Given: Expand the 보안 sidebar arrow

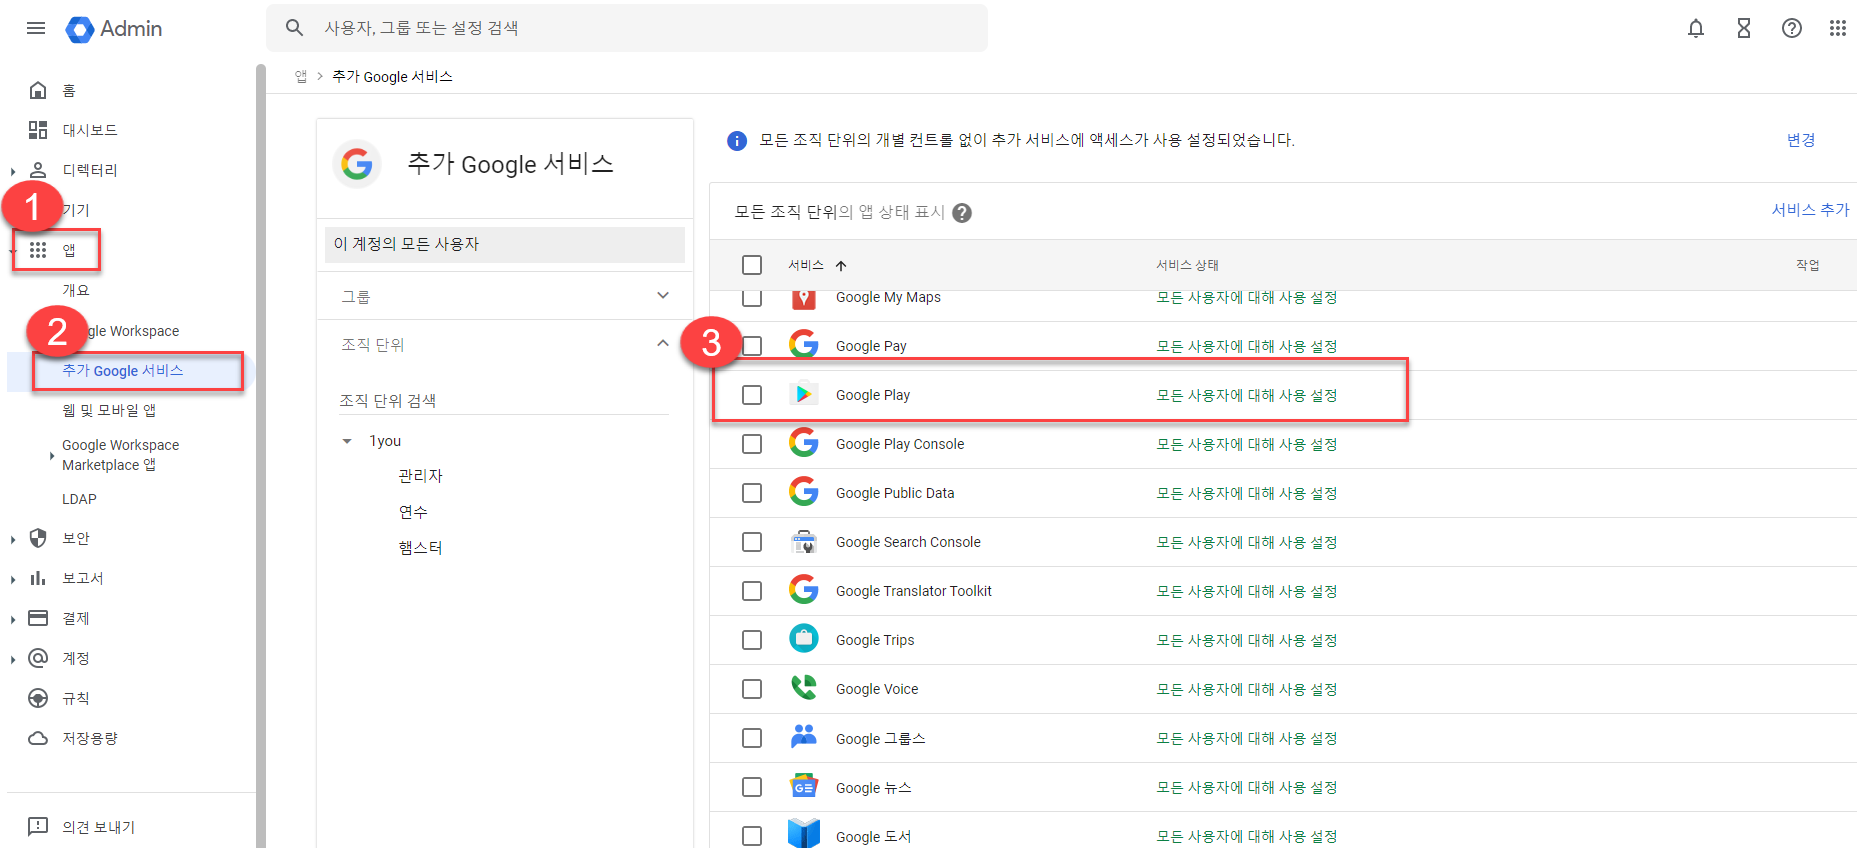Looking at the screenshot, I should click(13, 539).
